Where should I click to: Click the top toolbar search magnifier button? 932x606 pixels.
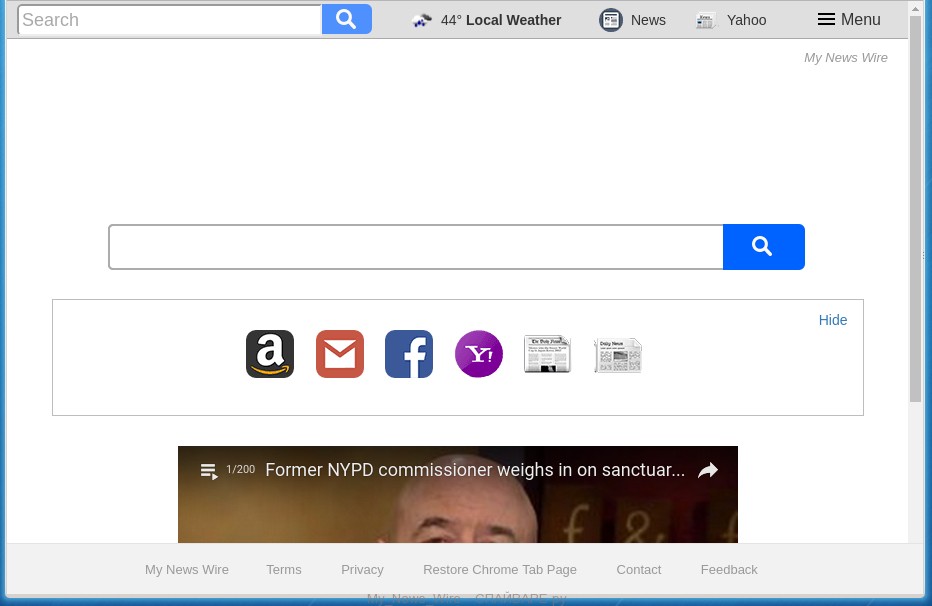[347, 19]
